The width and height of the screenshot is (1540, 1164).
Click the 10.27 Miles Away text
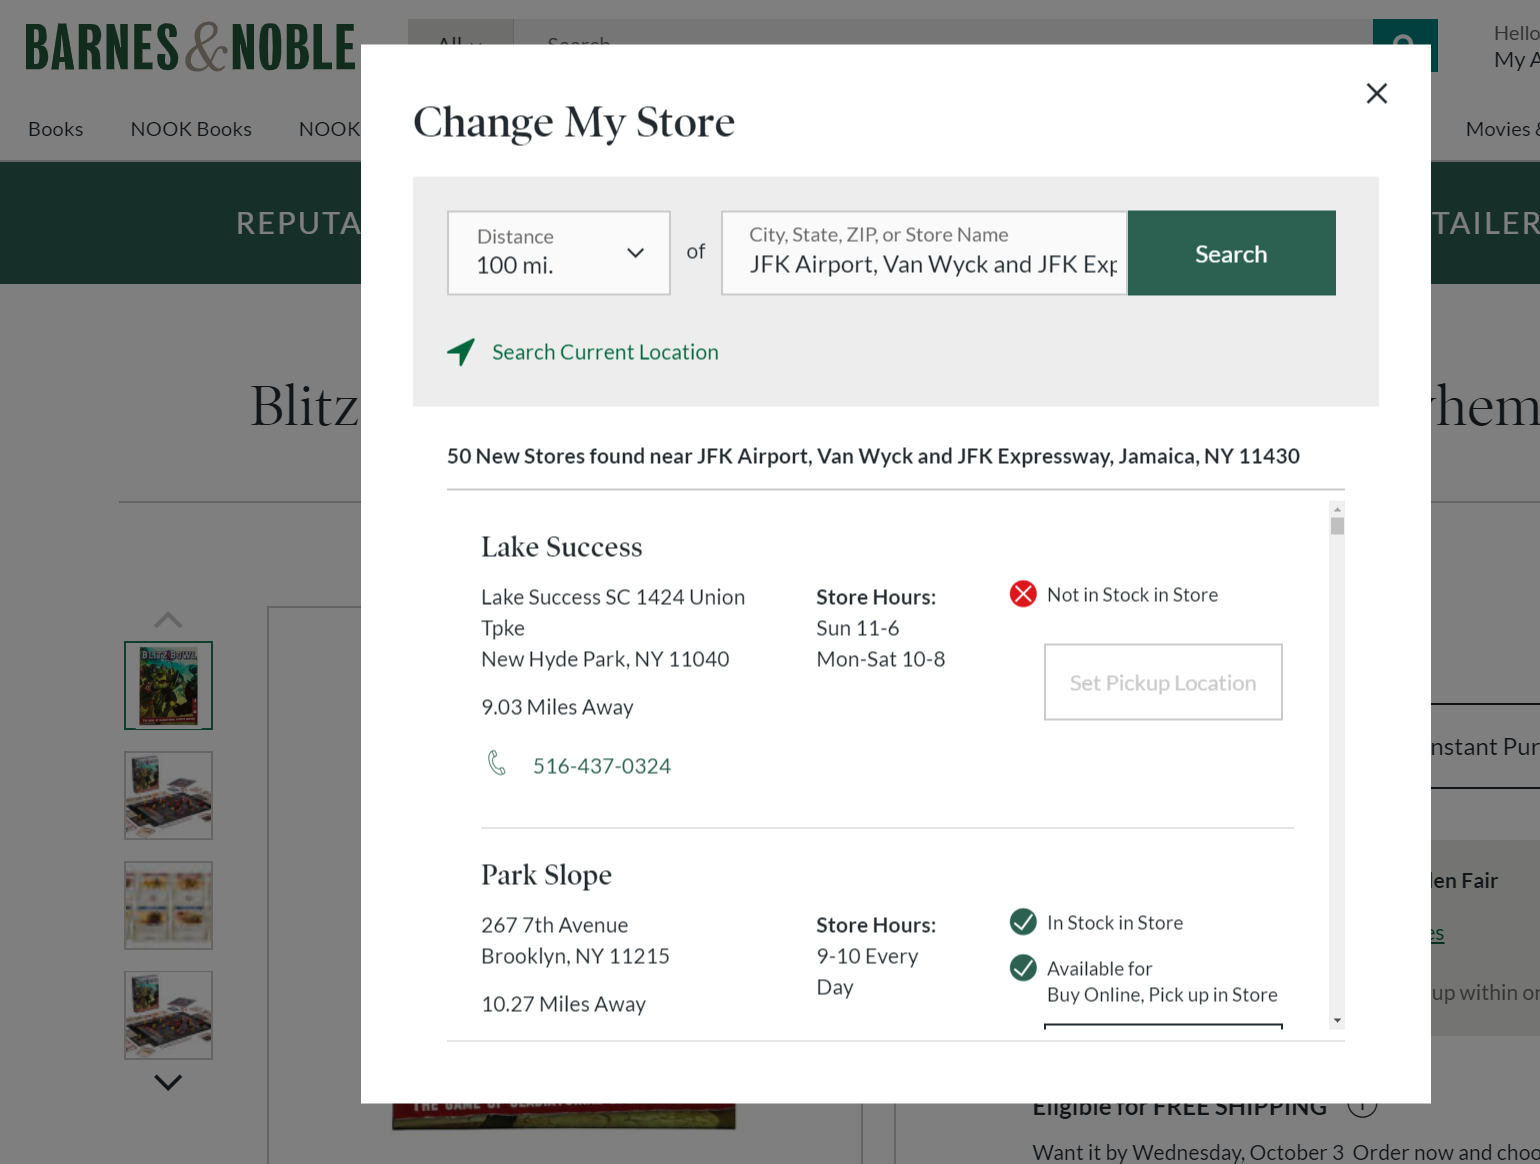point(563,1004)
